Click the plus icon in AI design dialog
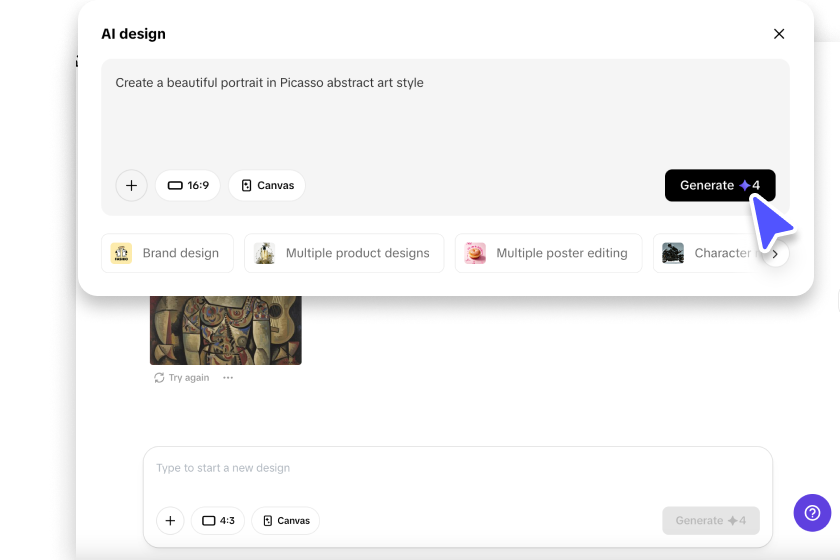840x560 pixels. click(x=131, y=185)
